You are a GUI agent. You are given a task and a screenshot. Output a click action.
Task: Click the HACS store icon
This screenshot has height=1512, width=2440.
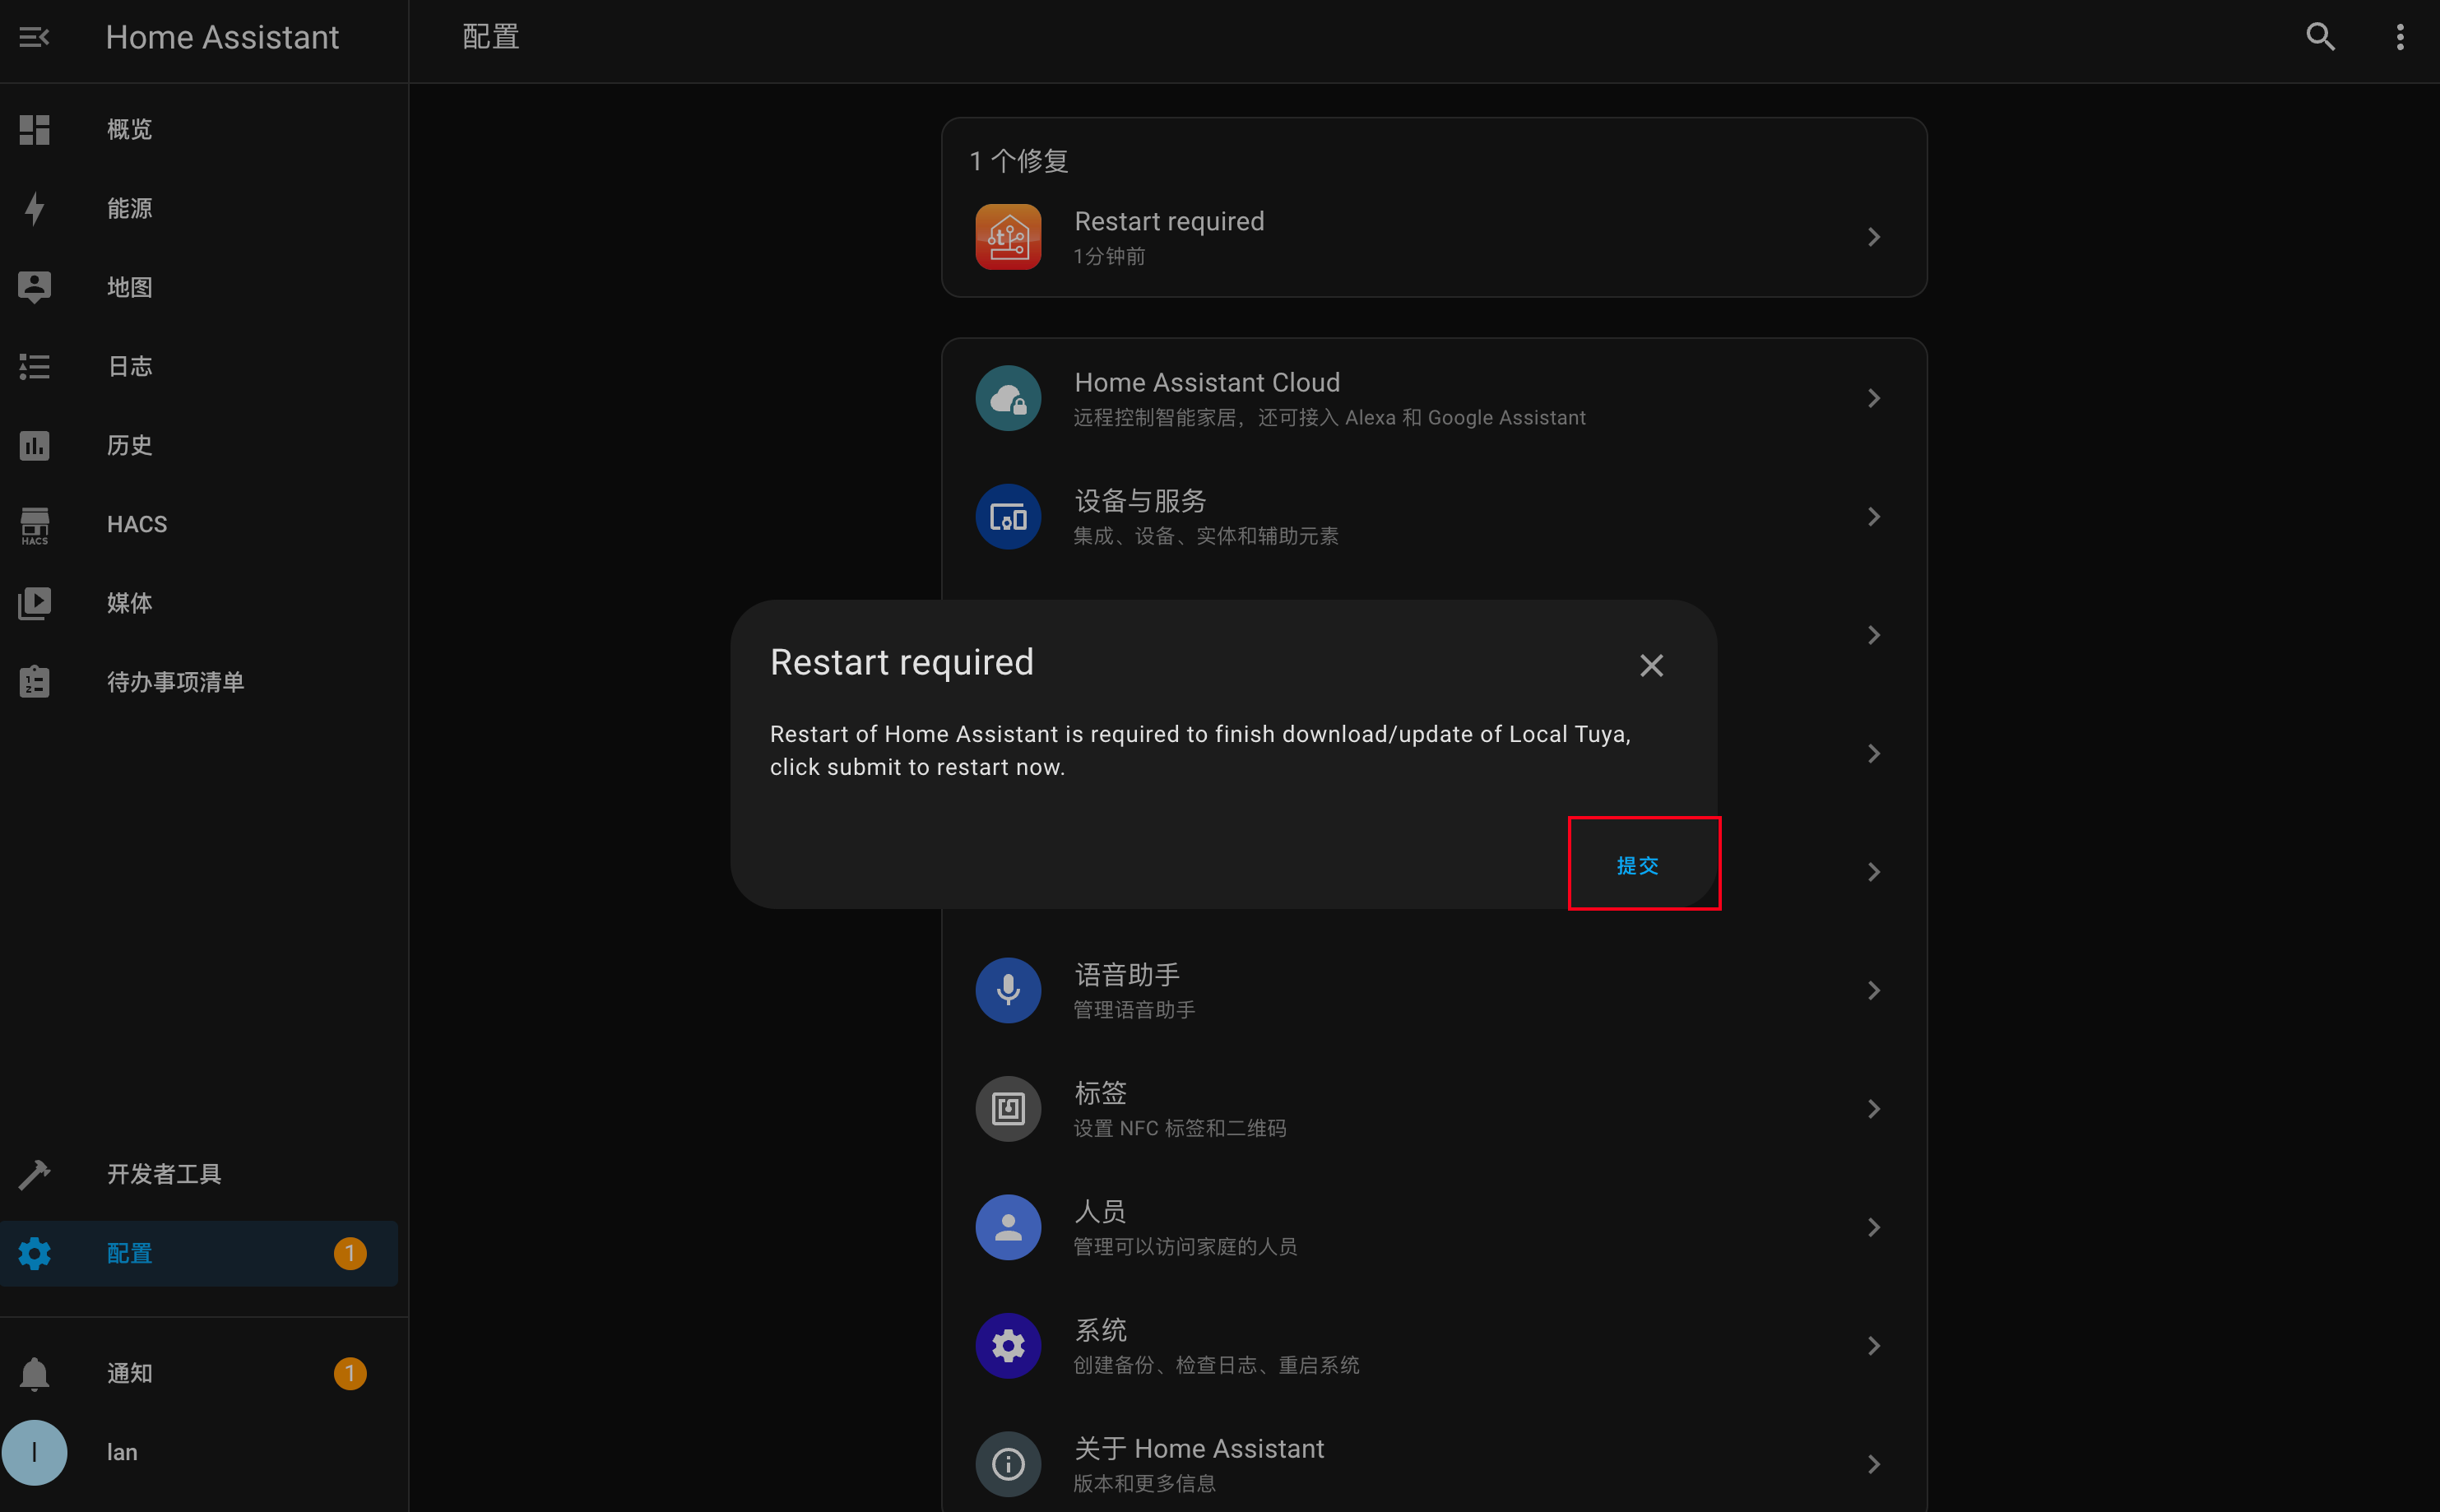(34, 525)
